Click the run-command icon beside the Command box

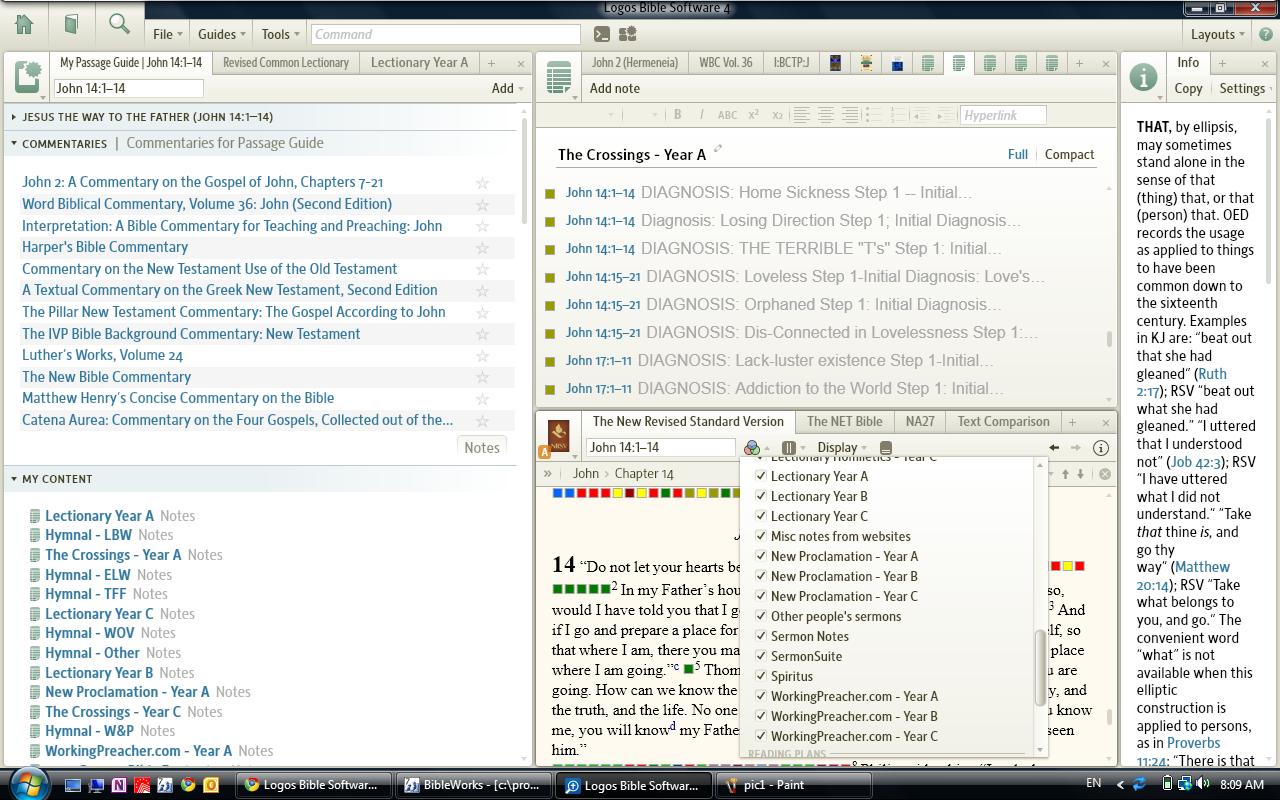point(601,34)
